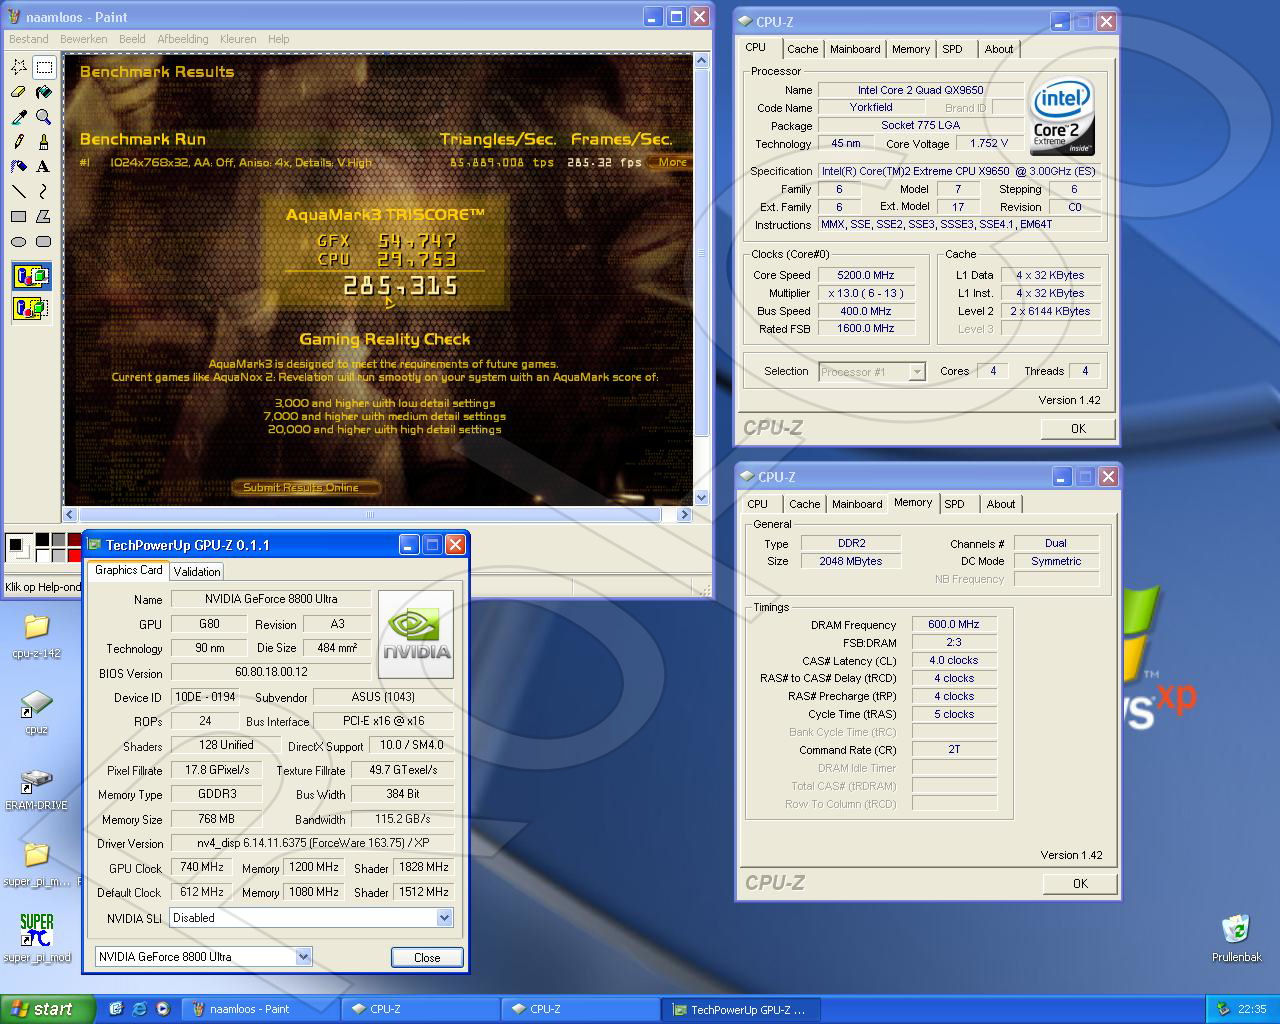Open the Cache tab in bottom CPU-Z window

point(804,504)
